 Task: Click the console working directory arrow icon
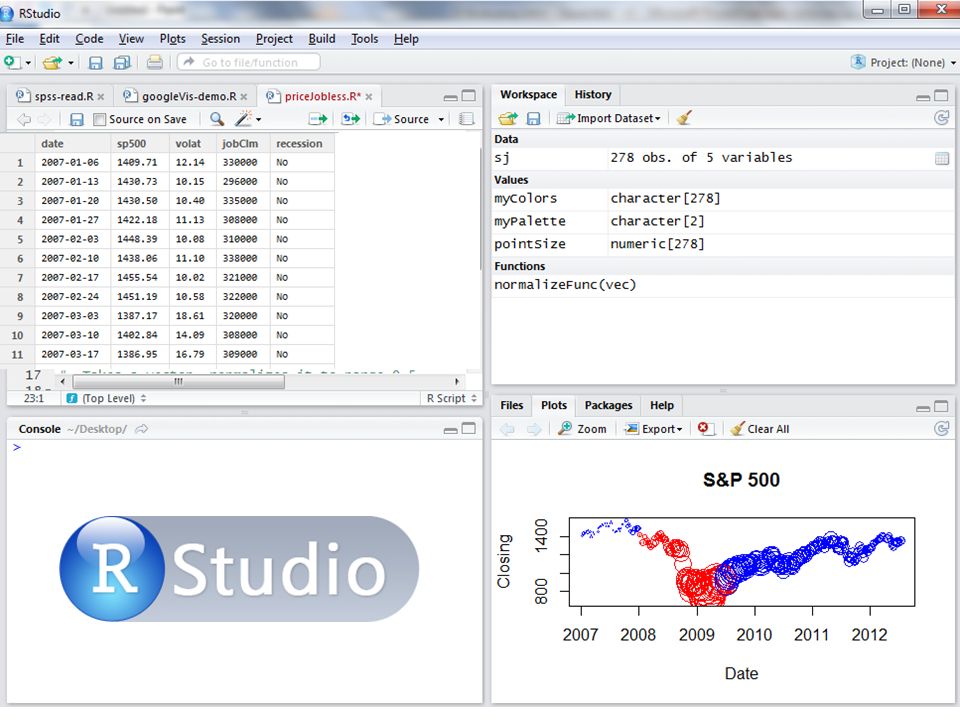point(141,429)
